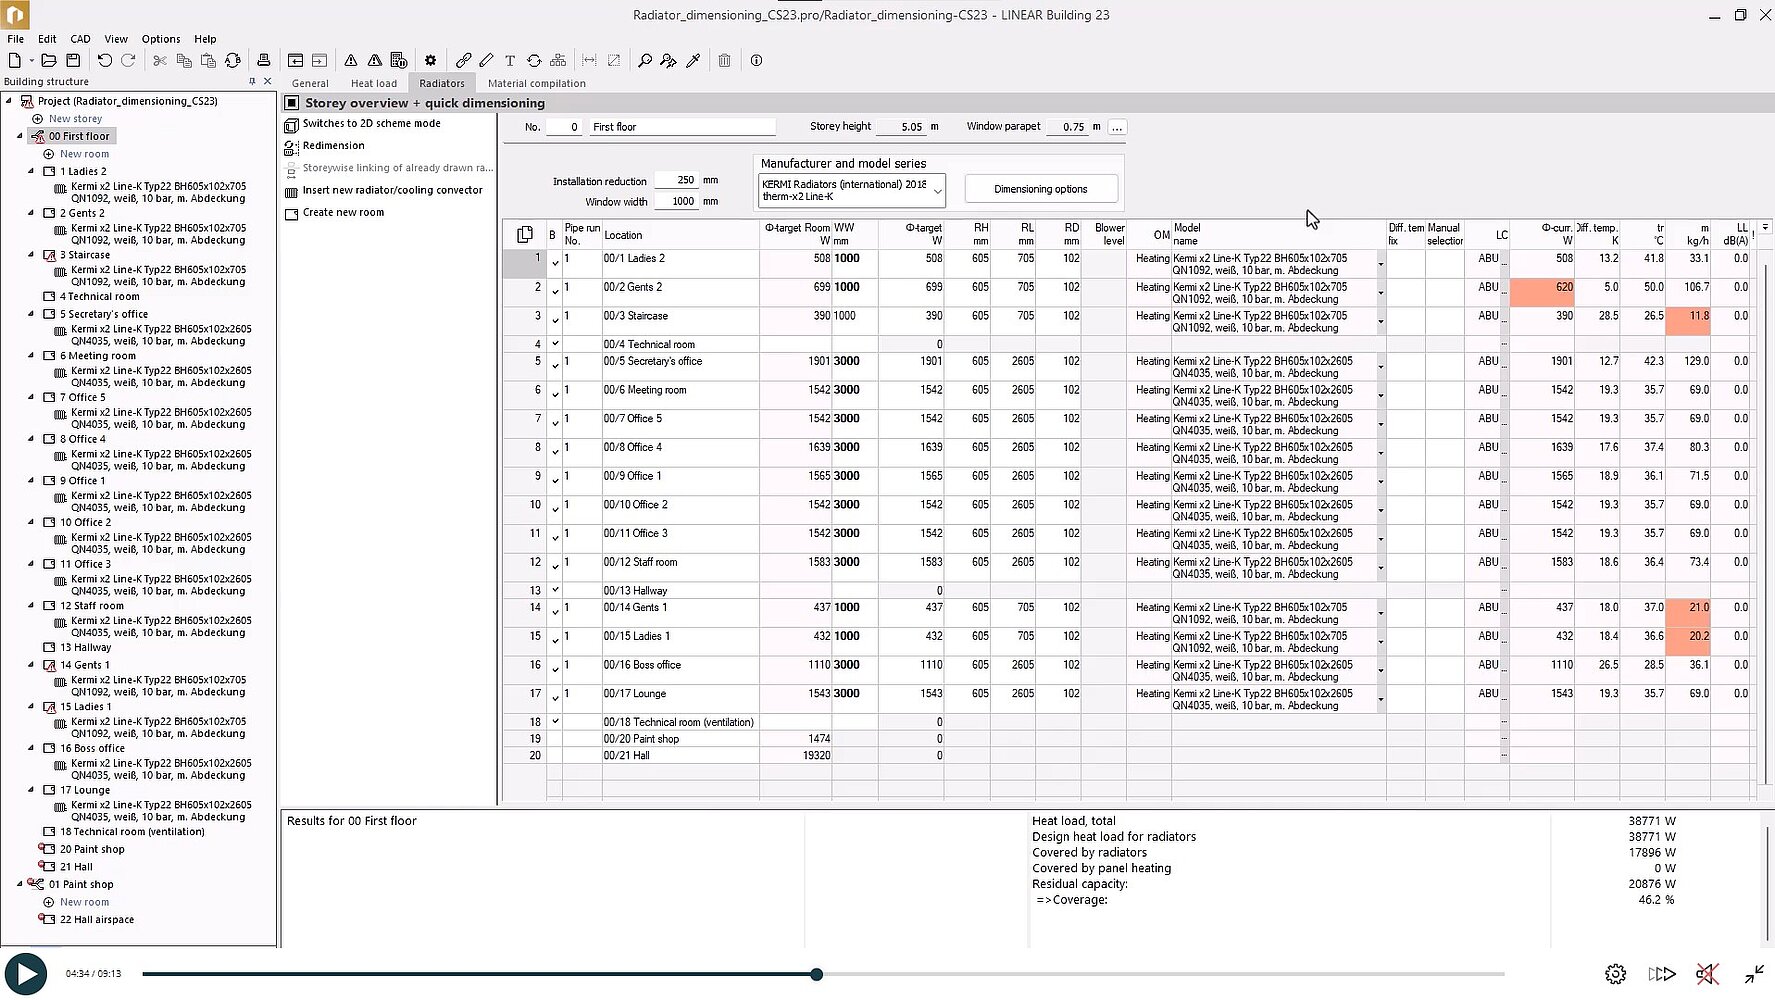Switch to the General tab

(310, 84)
